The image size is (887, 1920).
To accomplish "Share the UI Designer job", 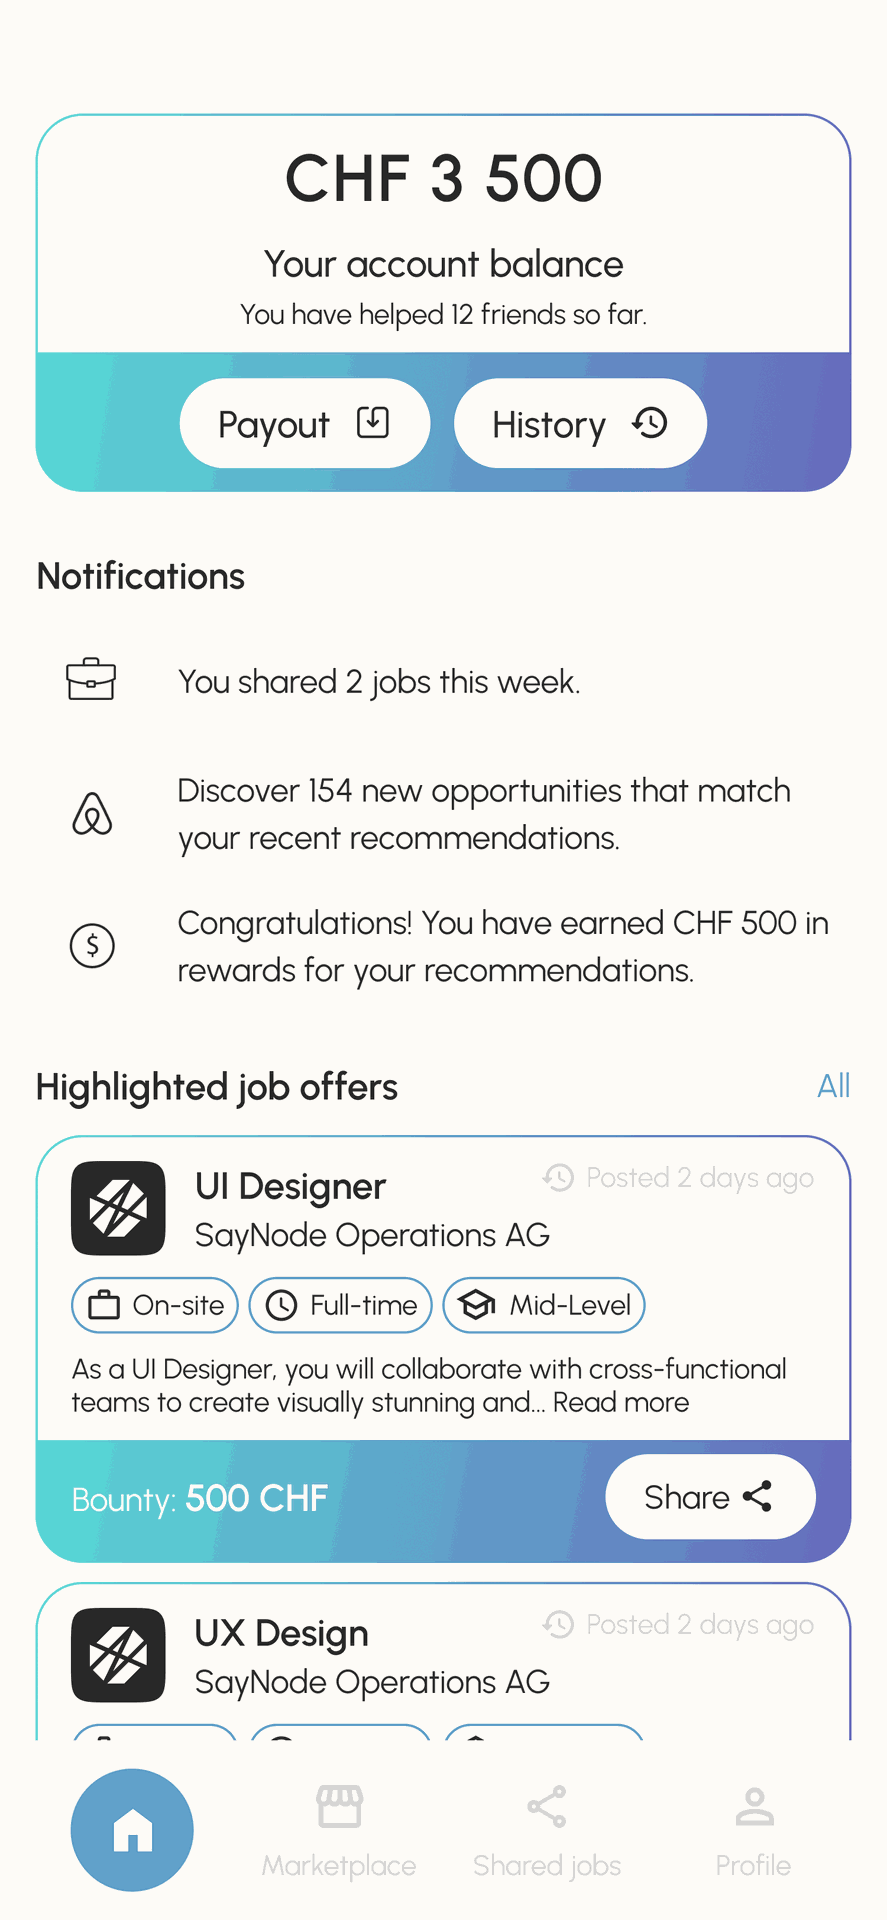I will [x=710, y=1497].
